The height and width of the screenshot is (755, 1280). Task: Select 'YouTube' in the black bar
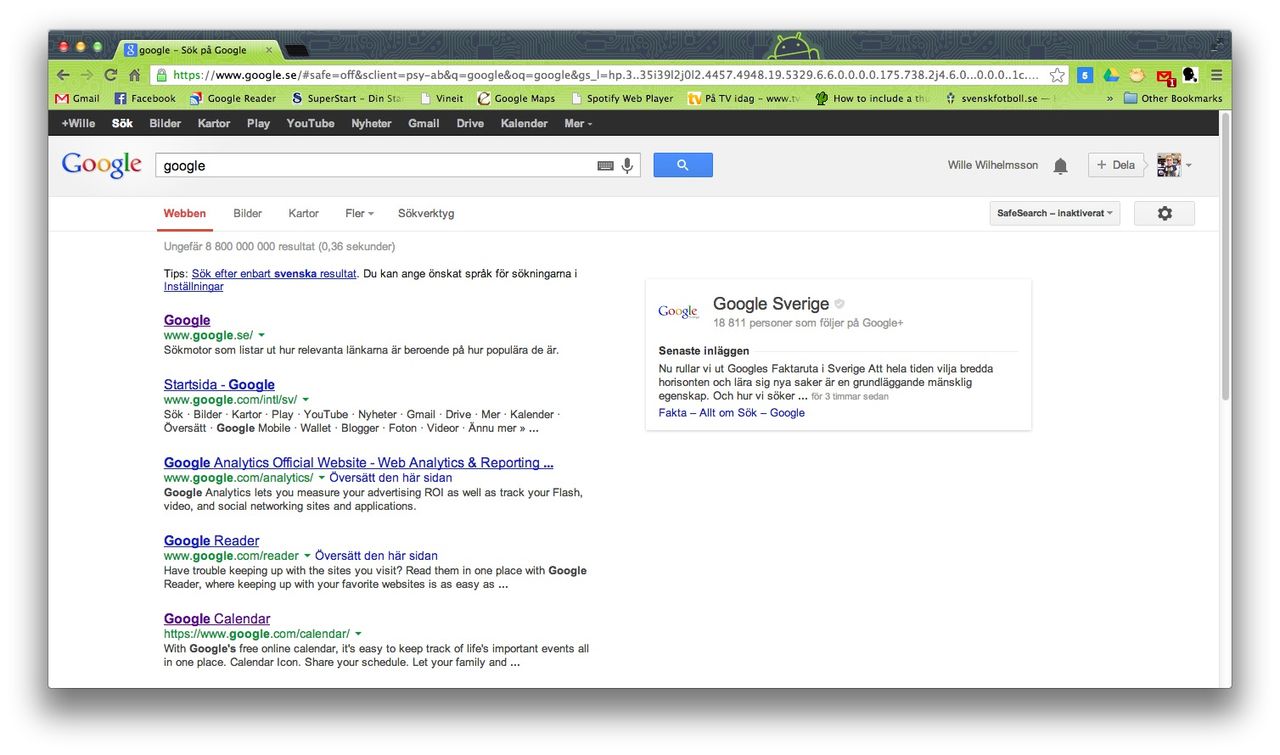pyautogui.click(x=310, y=123)
